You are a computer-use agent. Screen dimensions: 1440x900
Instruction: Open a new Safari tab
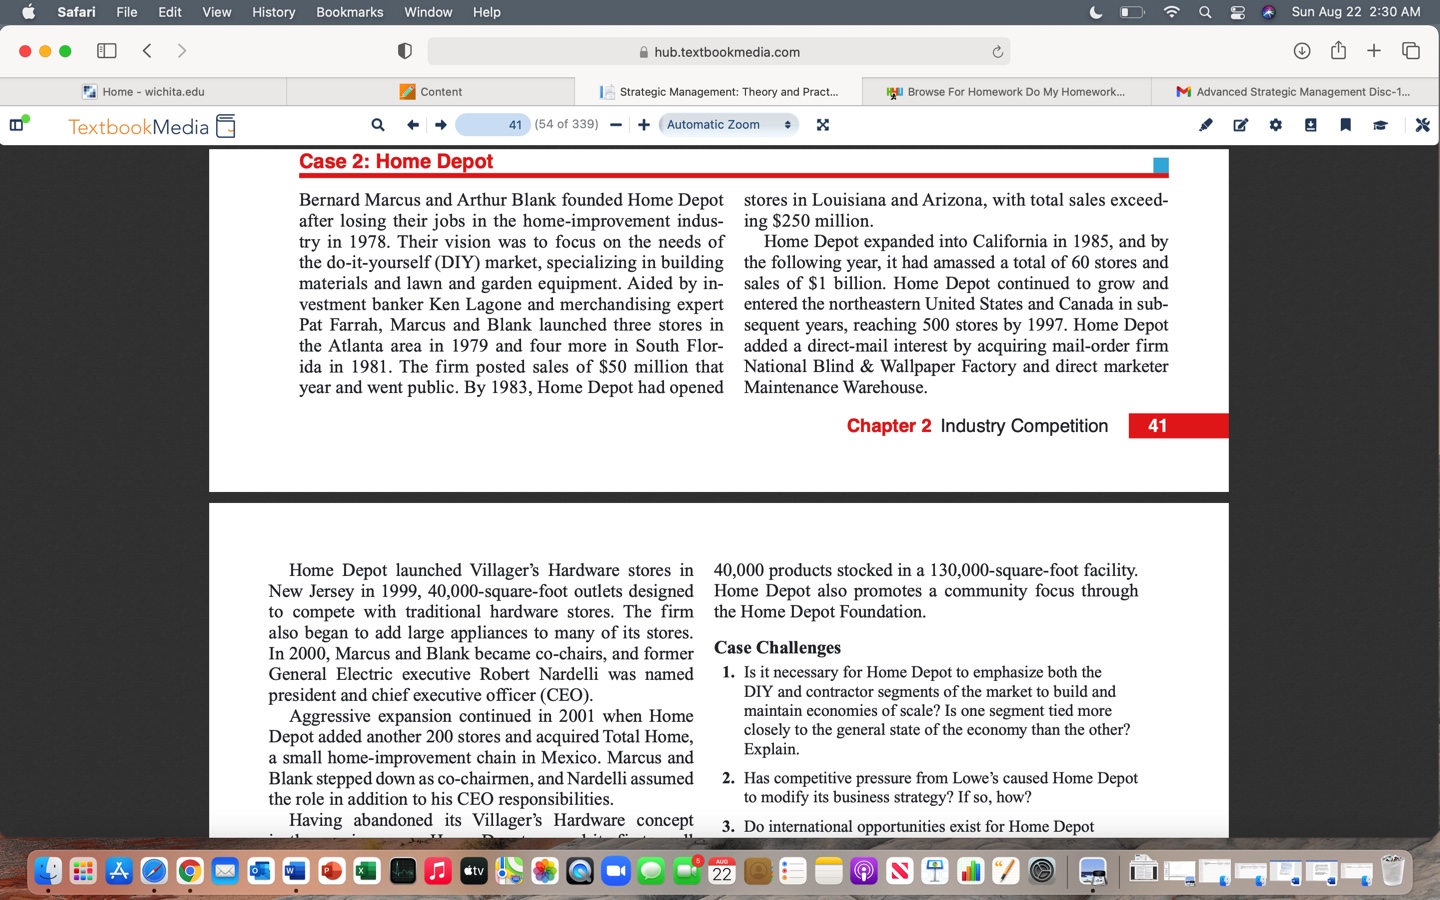(1374, 51)
